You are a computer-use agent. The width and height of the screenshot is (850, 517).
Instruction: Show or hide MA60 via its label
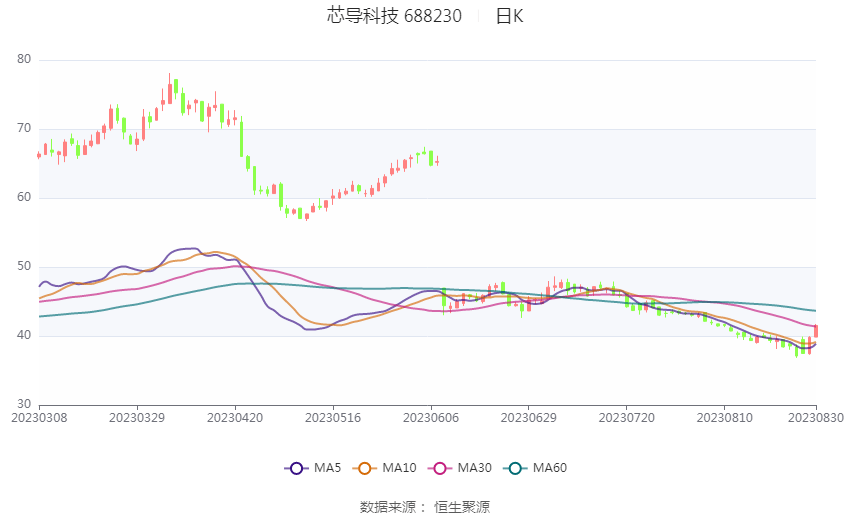point(549,468)
